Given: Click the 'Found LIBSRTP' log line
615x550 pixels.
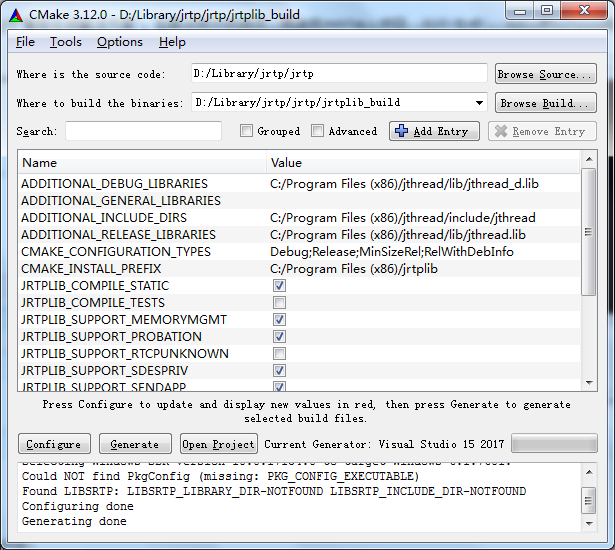Looking at the screenshot, I should (274, 491).
